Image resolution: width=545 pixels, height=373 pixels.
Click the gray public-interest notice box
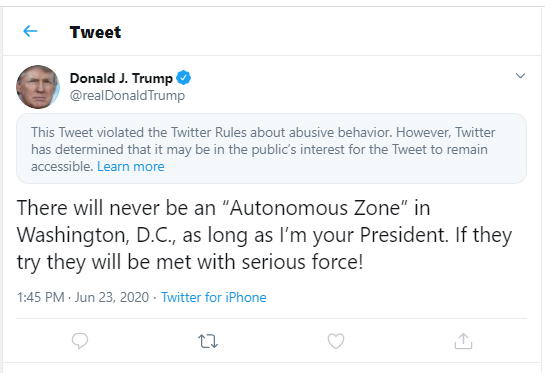(x=271, y=149)
